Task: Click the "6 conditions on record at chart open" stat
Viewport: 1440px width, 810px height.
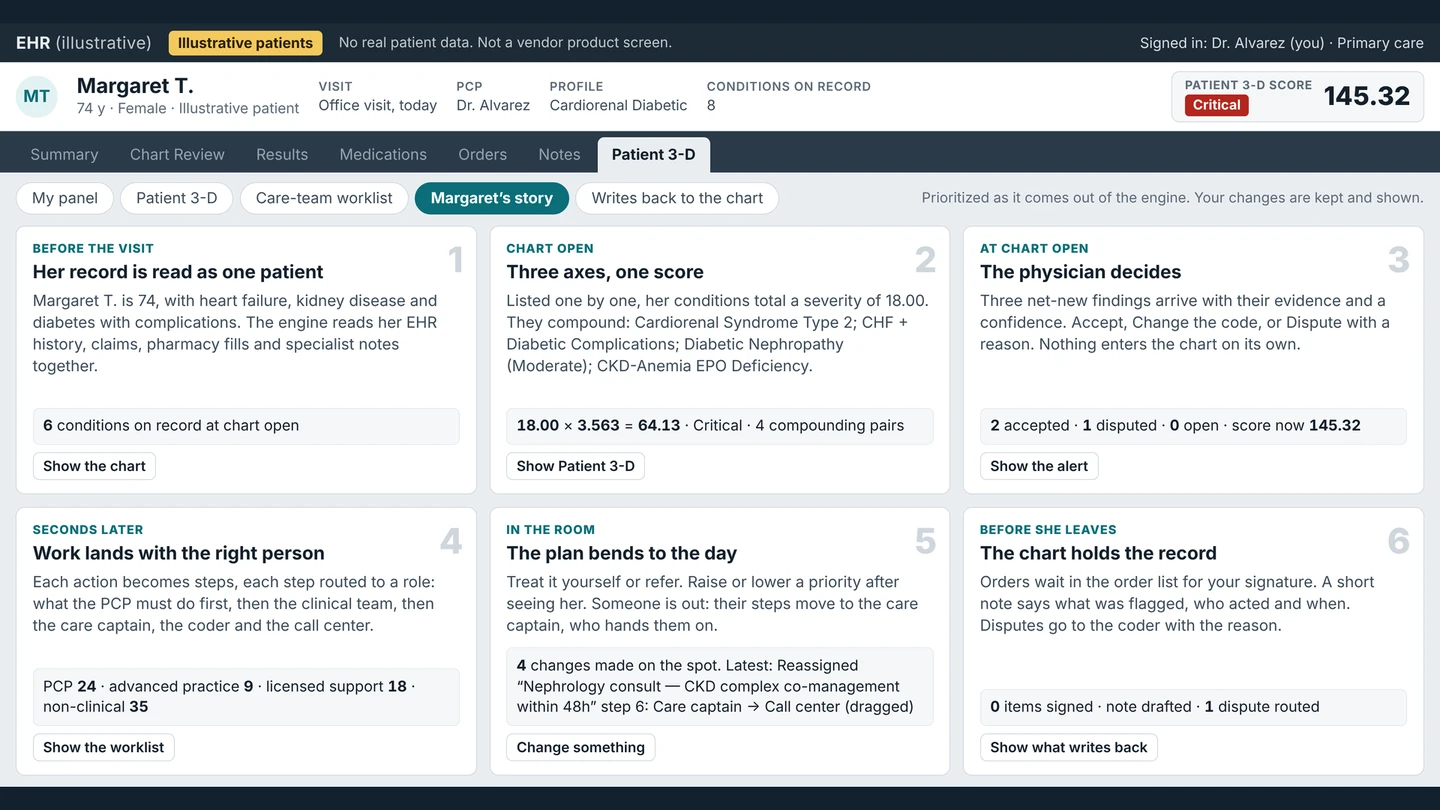Action: tap(246, 426)
